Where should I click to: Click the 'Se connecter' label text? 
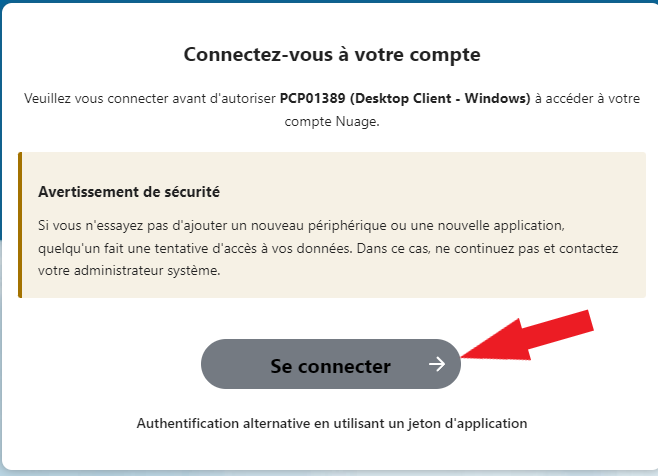coord(330,366)
